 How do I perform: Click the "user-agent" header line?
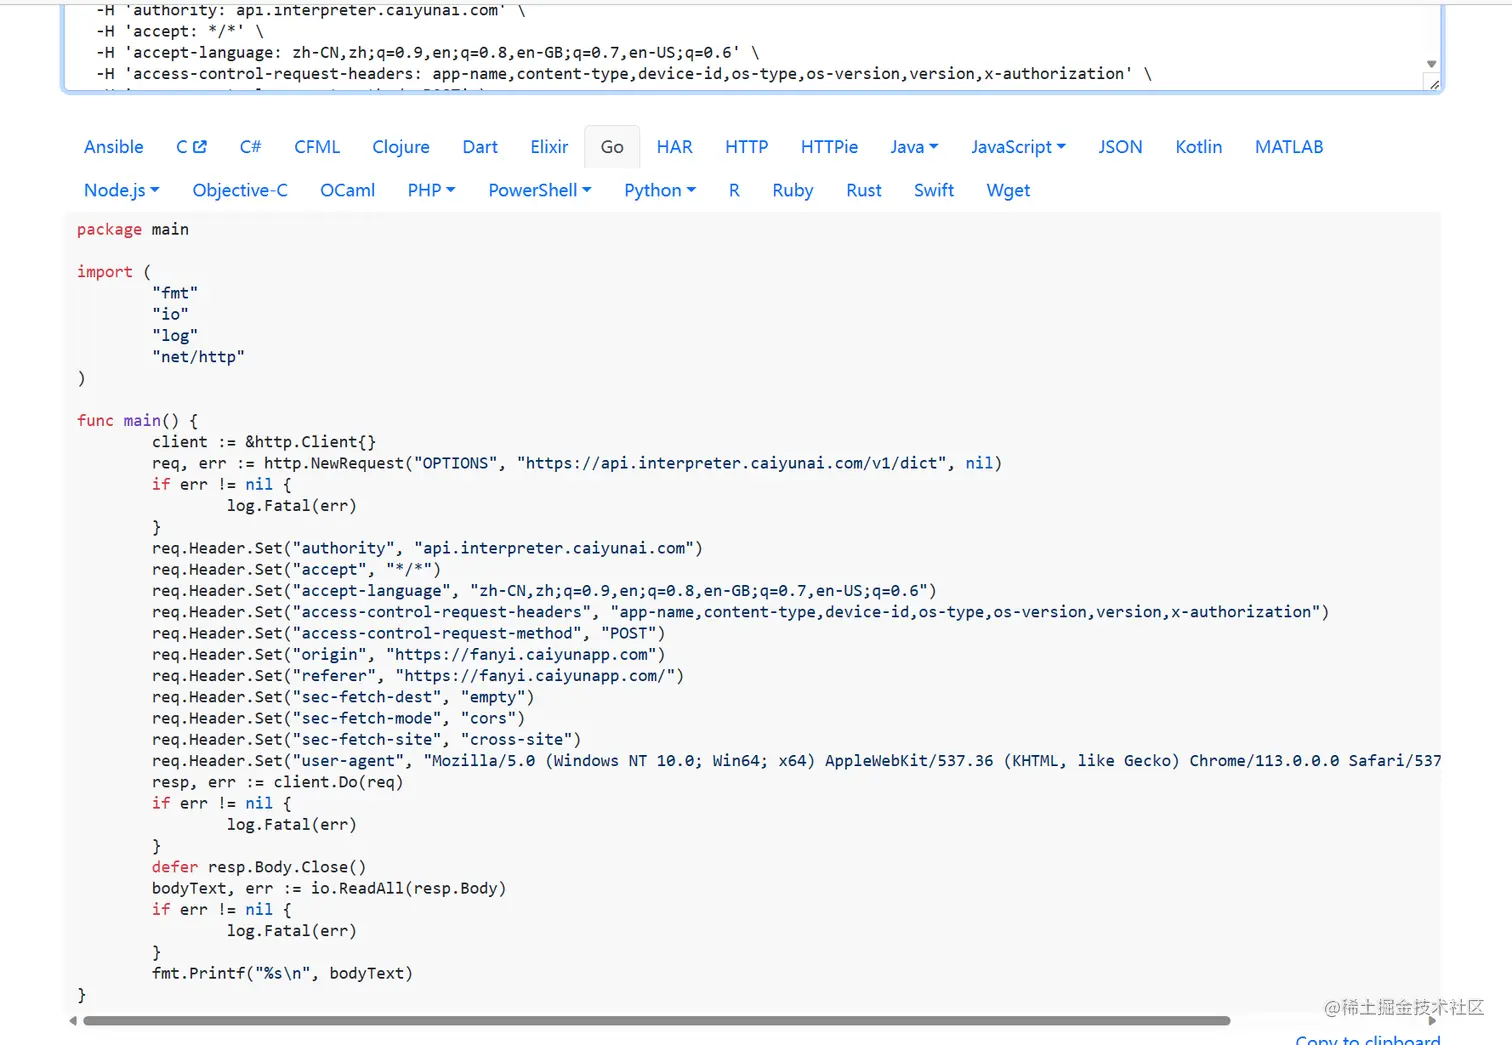click(x=796, y=761)
